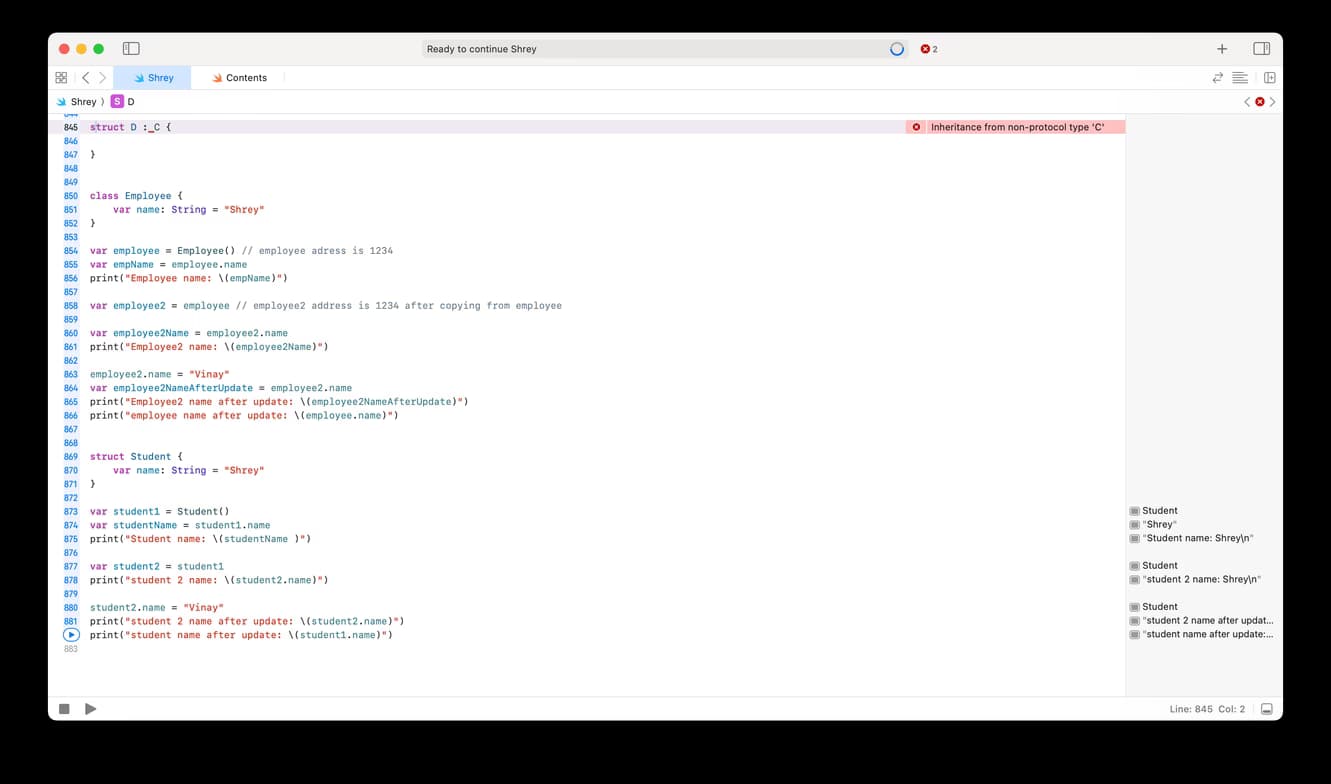The image size is (1331, 784).
Task: Stop playground execution with the square button
Action: click(64, 708)
